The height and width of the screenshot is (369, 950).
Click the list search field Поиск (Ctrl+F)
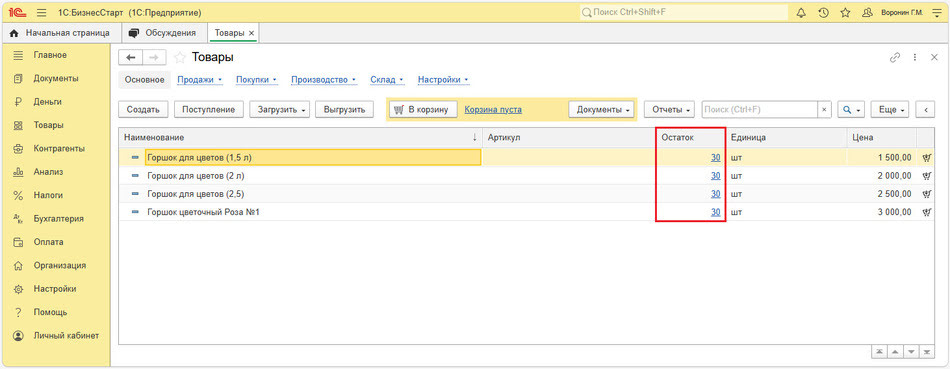tap(760, 110)
